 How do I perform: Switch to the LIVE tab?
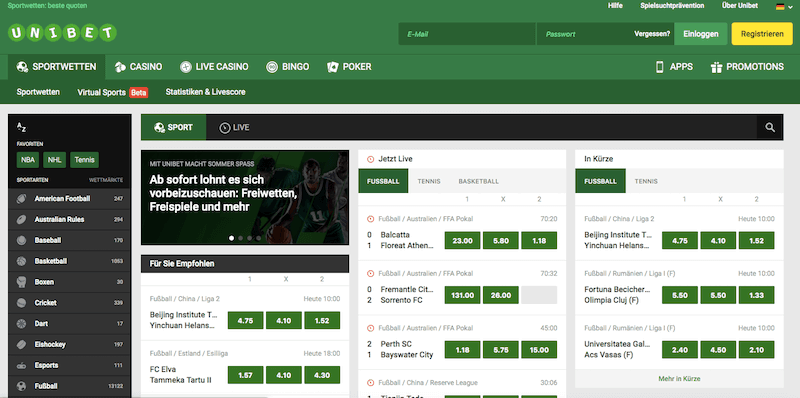pyautogui.click(x=234, y=128)
